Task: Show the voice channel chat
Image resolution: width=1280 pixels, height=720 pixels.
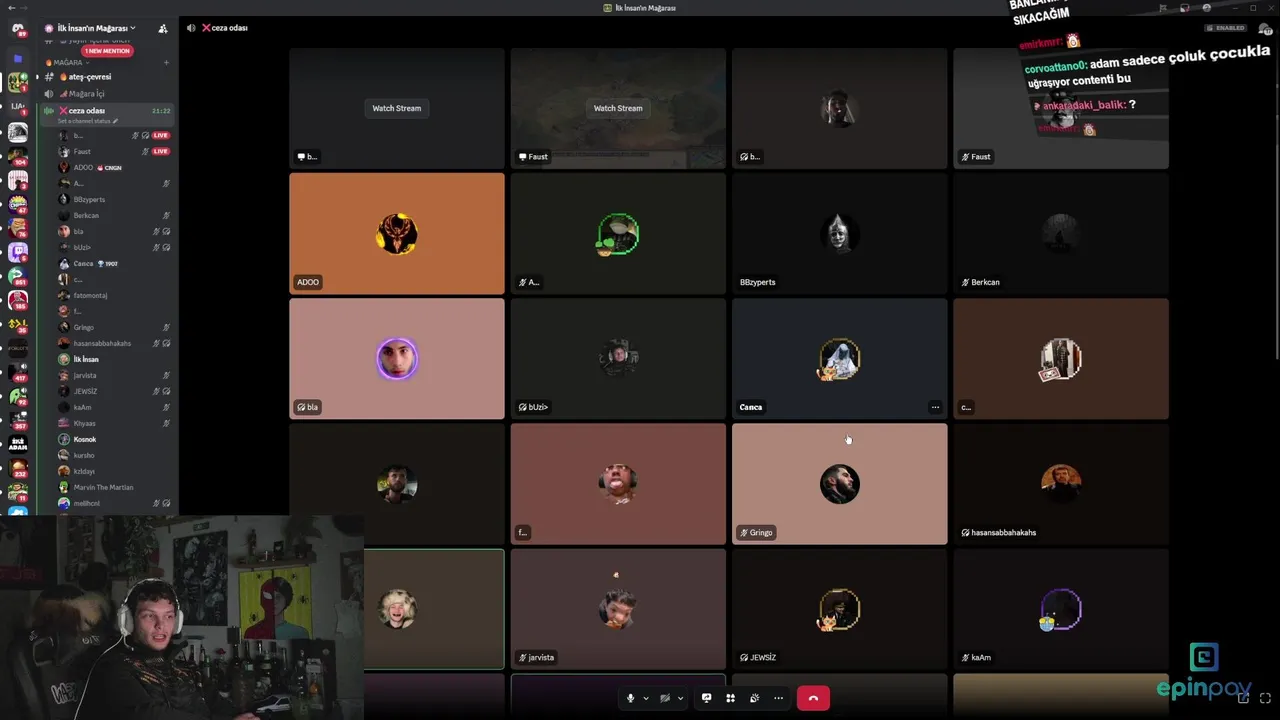Action: (1265, 28)
